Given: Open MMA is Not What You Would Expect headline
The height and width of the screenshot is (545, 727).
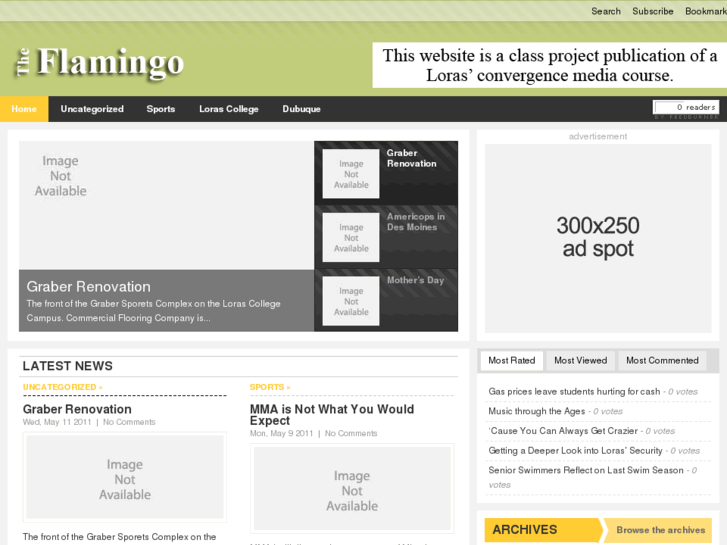Looking at the screenshot, I should [332, 415].
